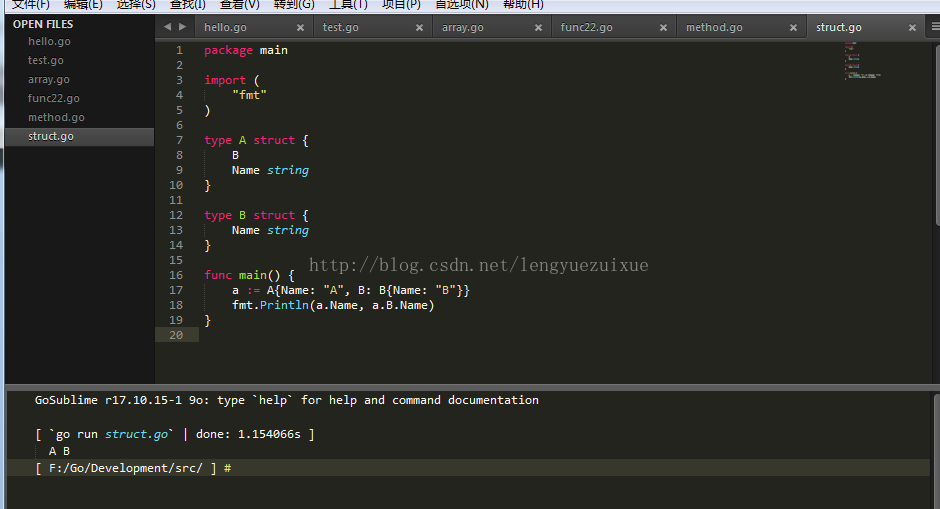Click 'func main() {' declaration
The height and width of the screenshot is (509, 940).
click(249, 275)
